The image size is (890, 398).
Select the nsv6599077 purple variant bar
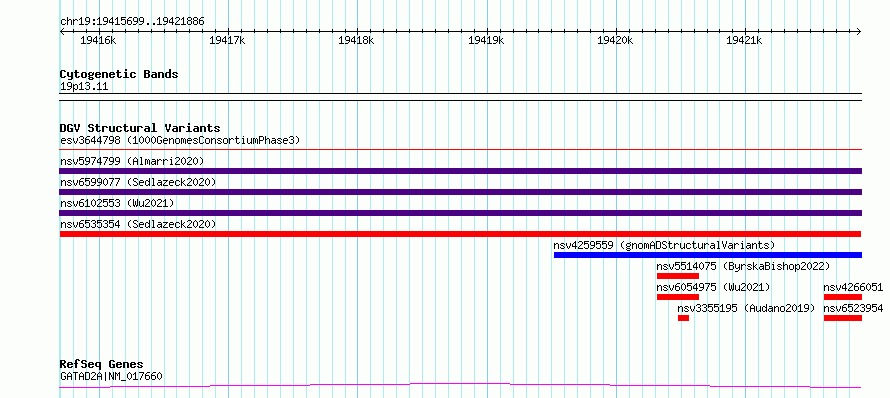point(460,192)
